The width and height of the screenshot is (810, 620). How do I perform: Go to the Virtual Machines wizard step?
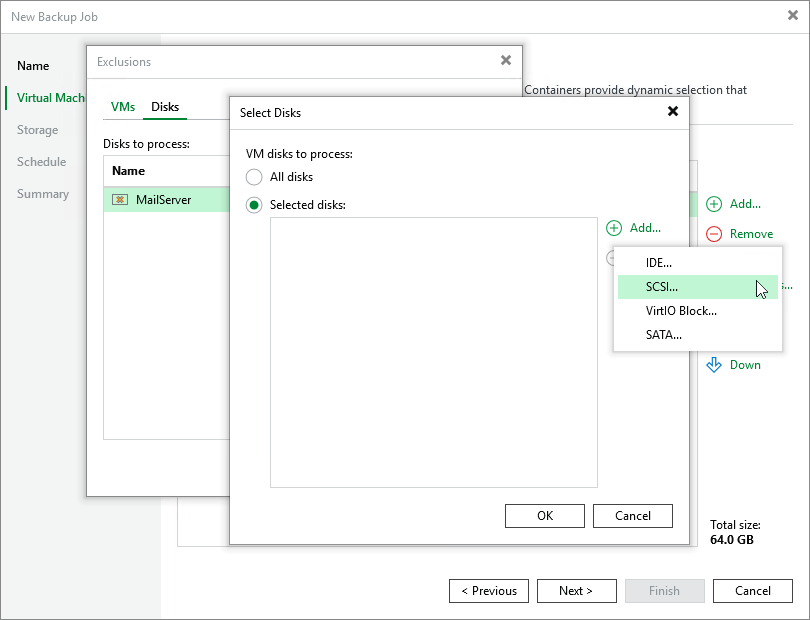click(x=51, y=98)
